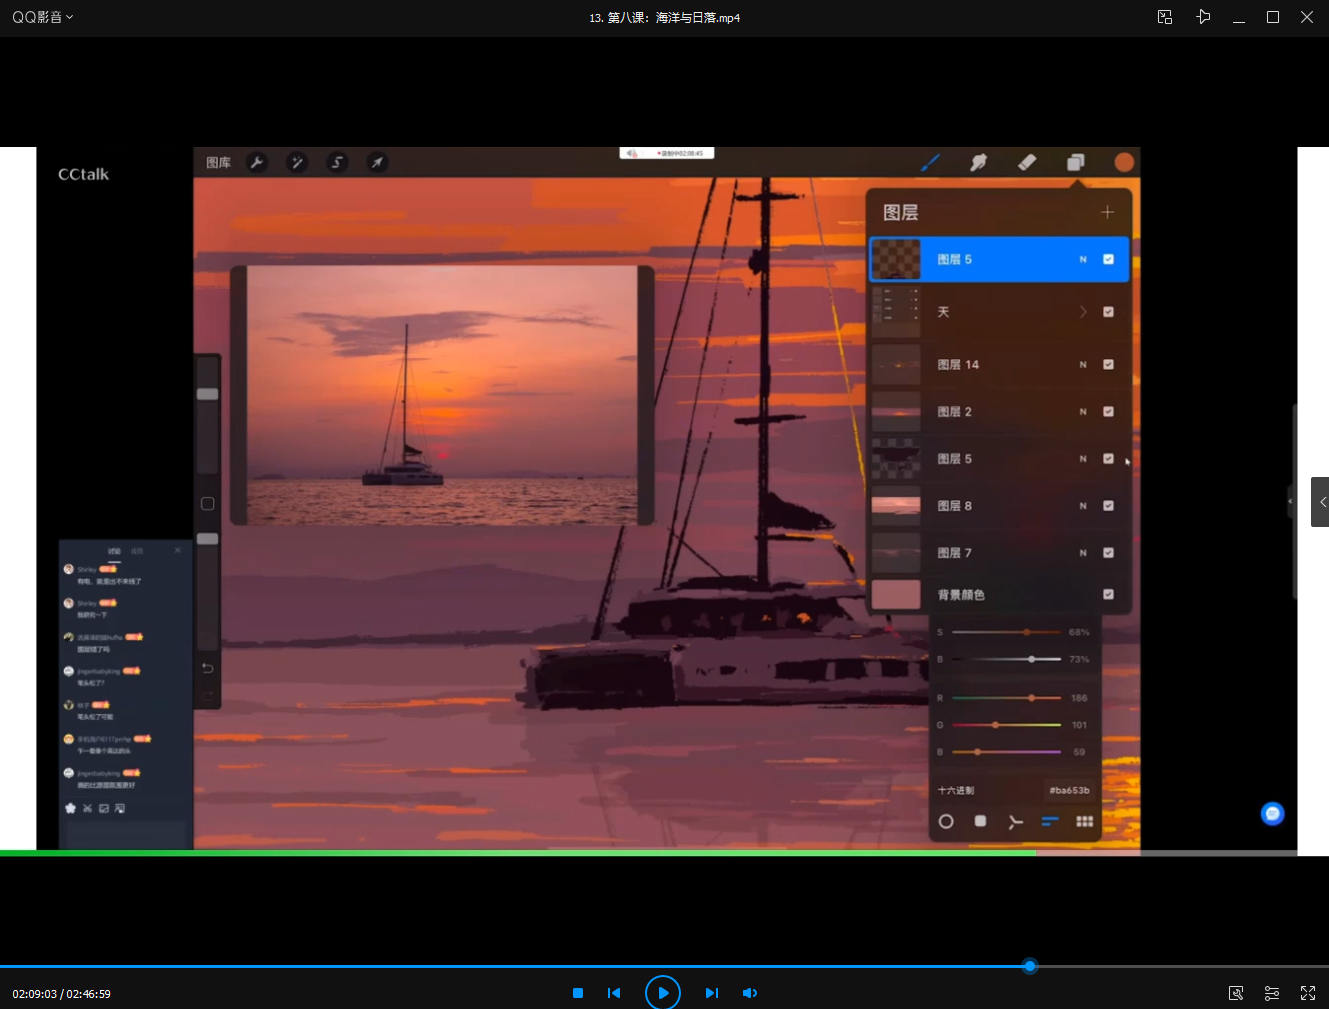Open the QQ影音 main menu dropdown
Image resolution: width=1329 pixels, height=1009 pixels.
pos(42,17)
